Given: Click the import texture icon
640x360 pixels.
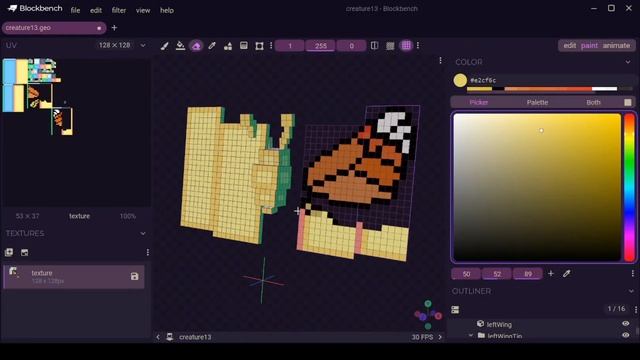Looking at the screenshot, I should point(9,252).
